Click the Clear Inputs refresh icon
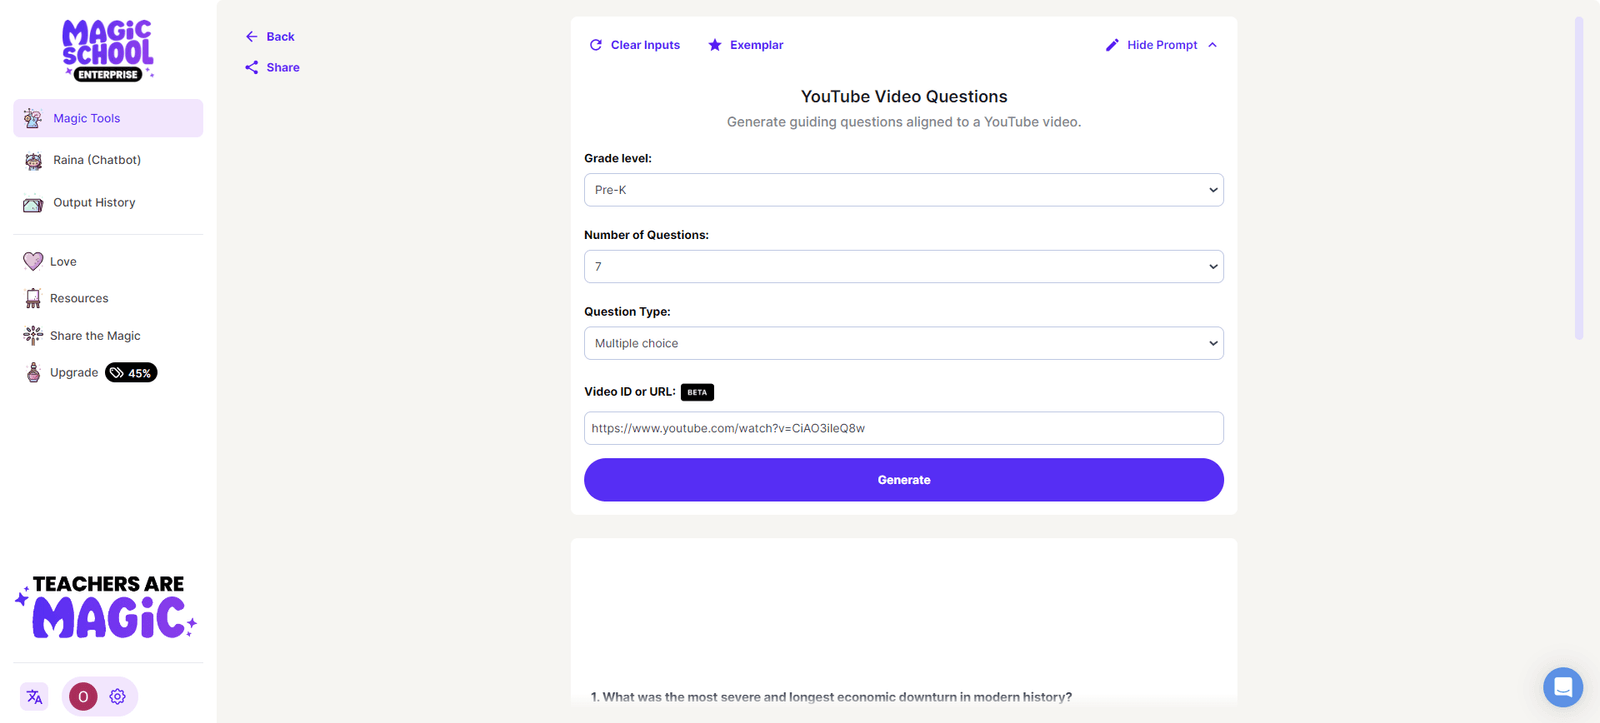 coord(596,44)
